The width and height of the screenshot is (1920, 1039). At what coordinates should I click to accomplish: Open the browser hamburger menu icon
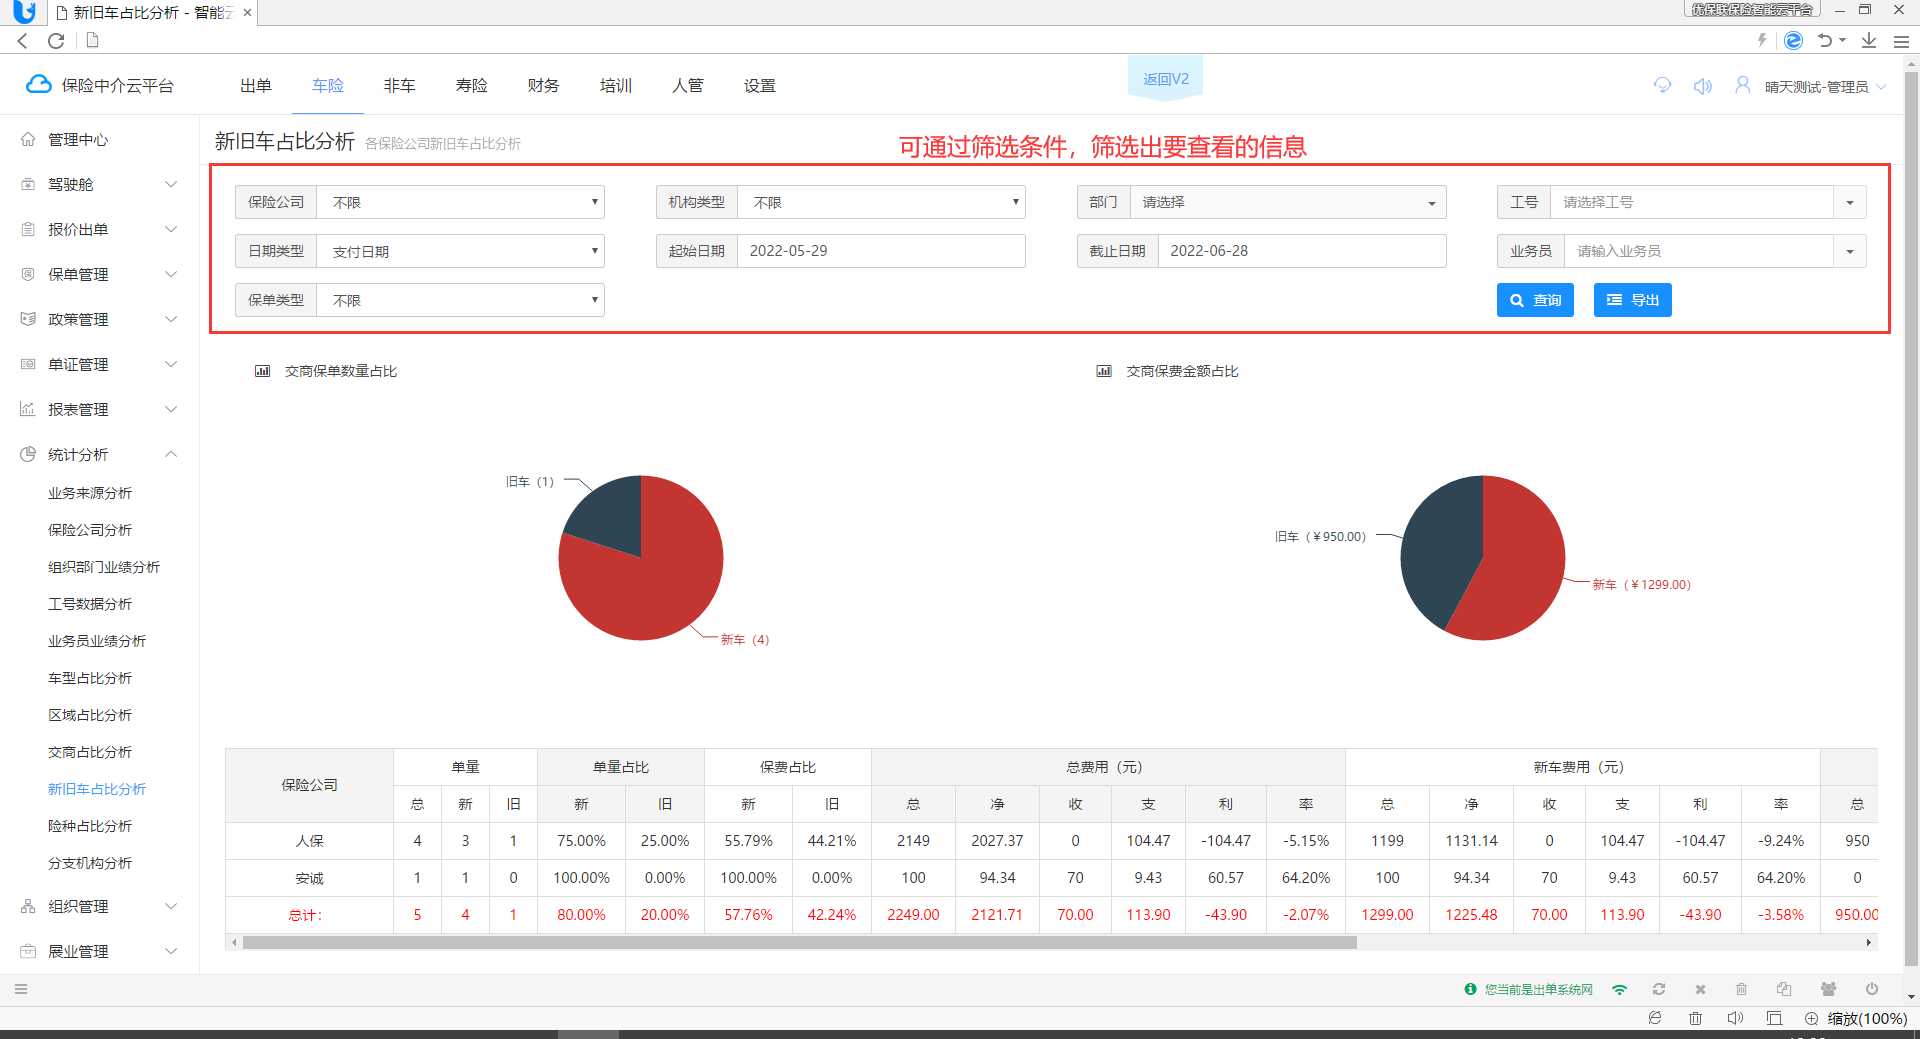click(x=1901, y=41)
